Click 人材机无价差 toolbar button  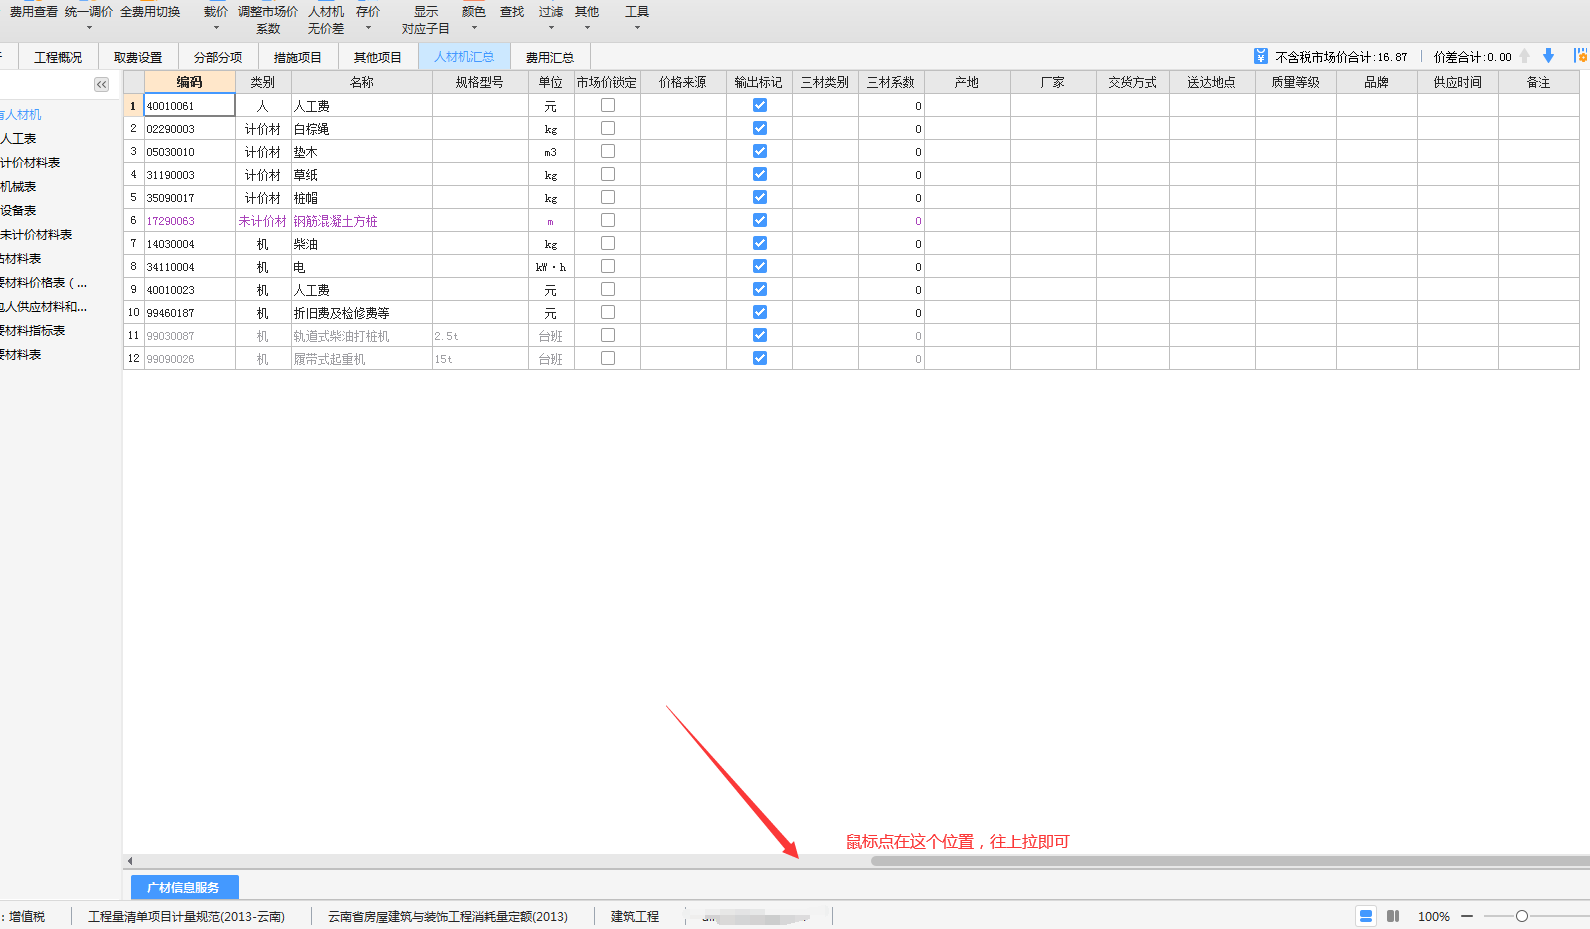[x=326, y=20]
